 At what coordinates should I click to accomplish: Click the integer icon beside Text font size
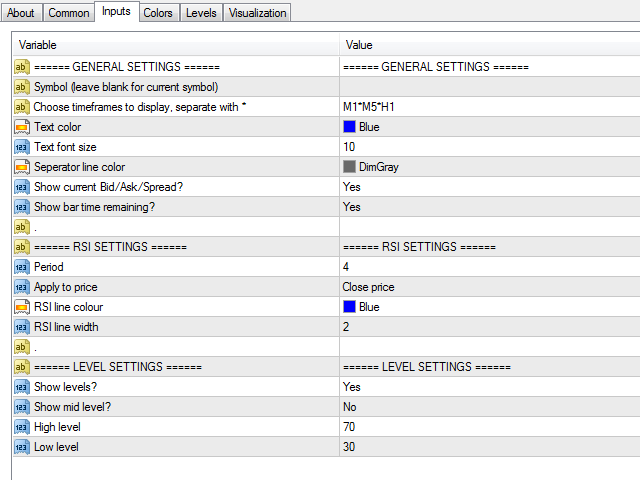click(x=22, y=147)
